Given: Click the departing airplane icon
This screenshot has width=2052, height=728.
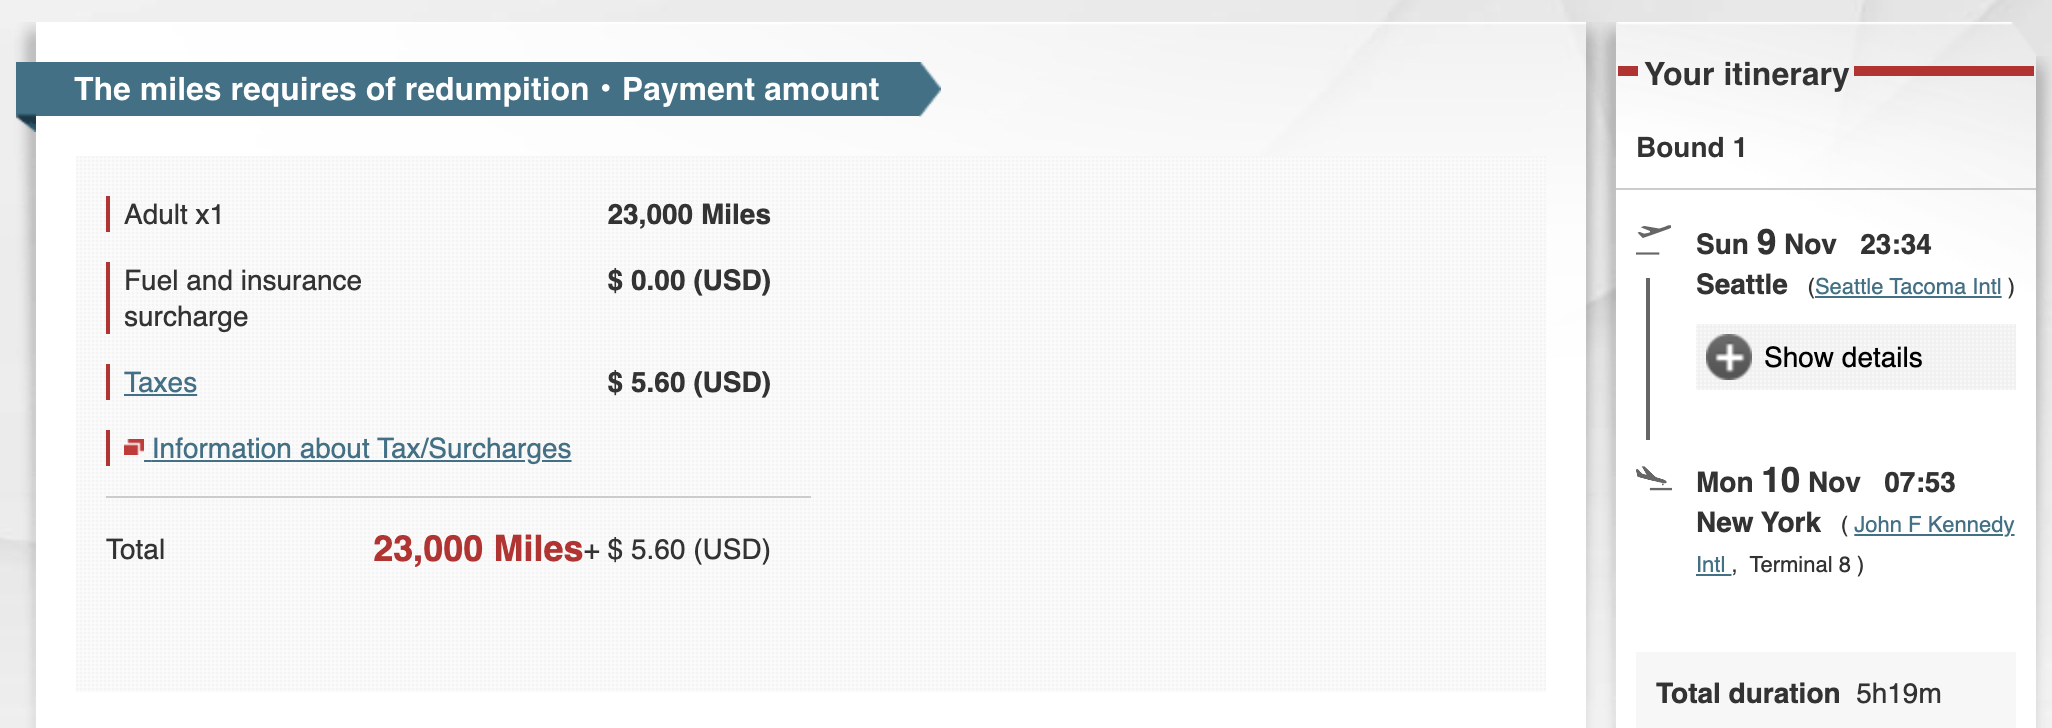Looking at the screenshot, I should click(1653, 239).
